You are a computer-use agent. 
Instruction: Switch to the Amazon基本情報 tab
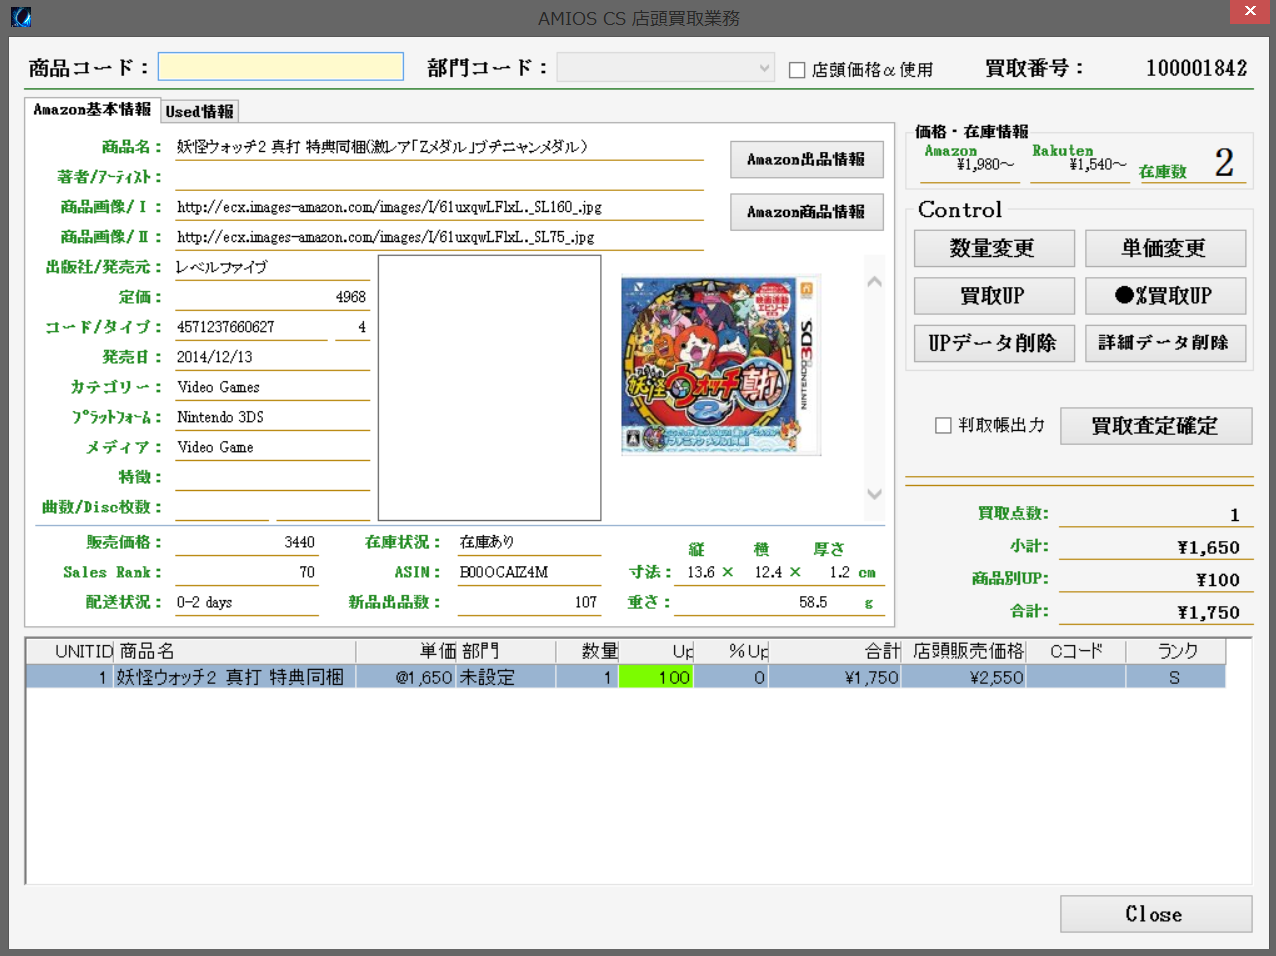coord(92,110)
